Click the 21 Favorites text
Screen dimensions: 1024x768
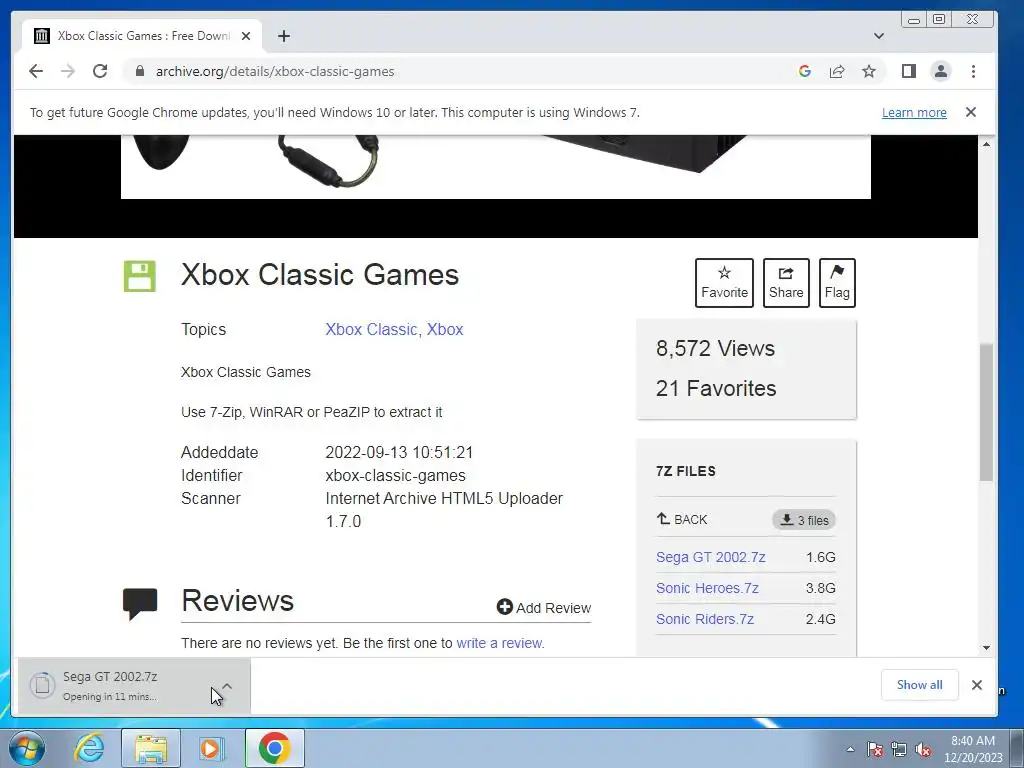click(716, 389)
